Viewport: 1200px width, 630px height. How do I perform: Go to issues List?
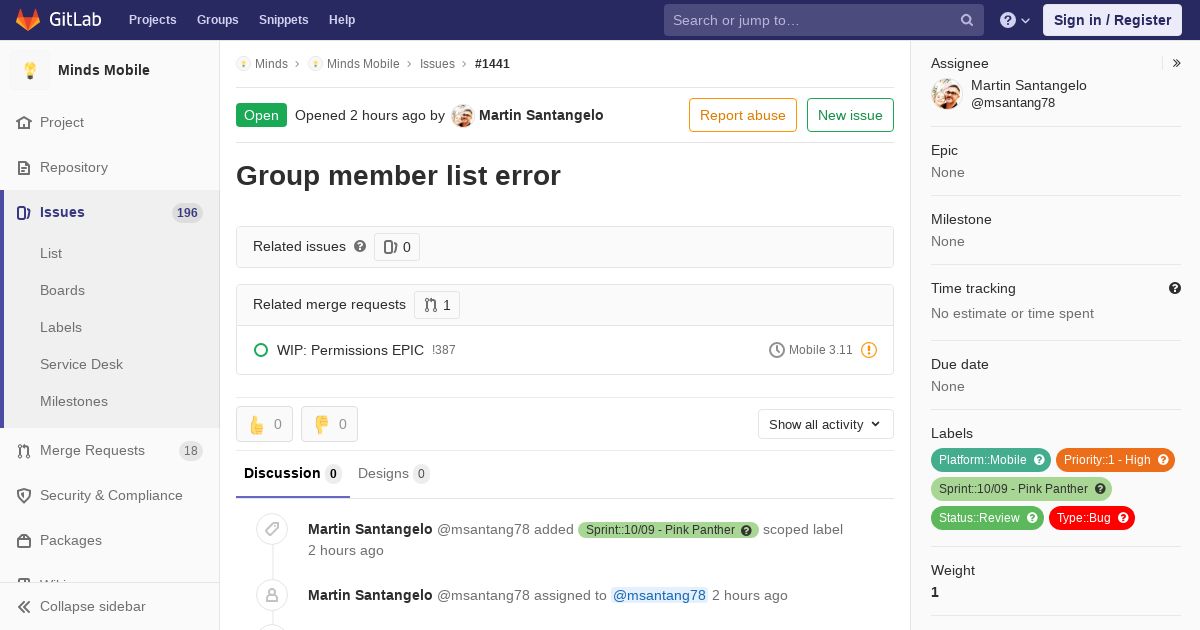point(51,253)
